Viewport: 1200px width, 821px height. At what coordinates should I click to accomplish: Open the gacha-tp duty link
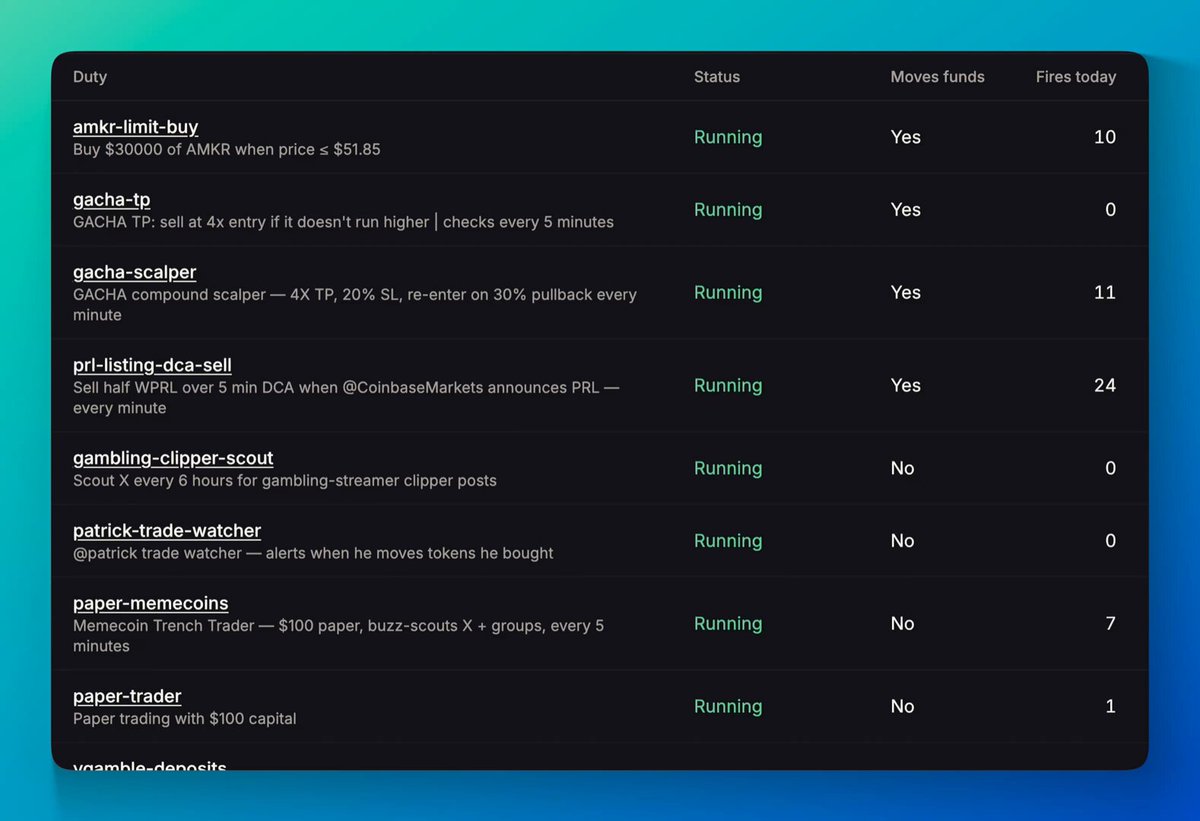click(112, 200)
